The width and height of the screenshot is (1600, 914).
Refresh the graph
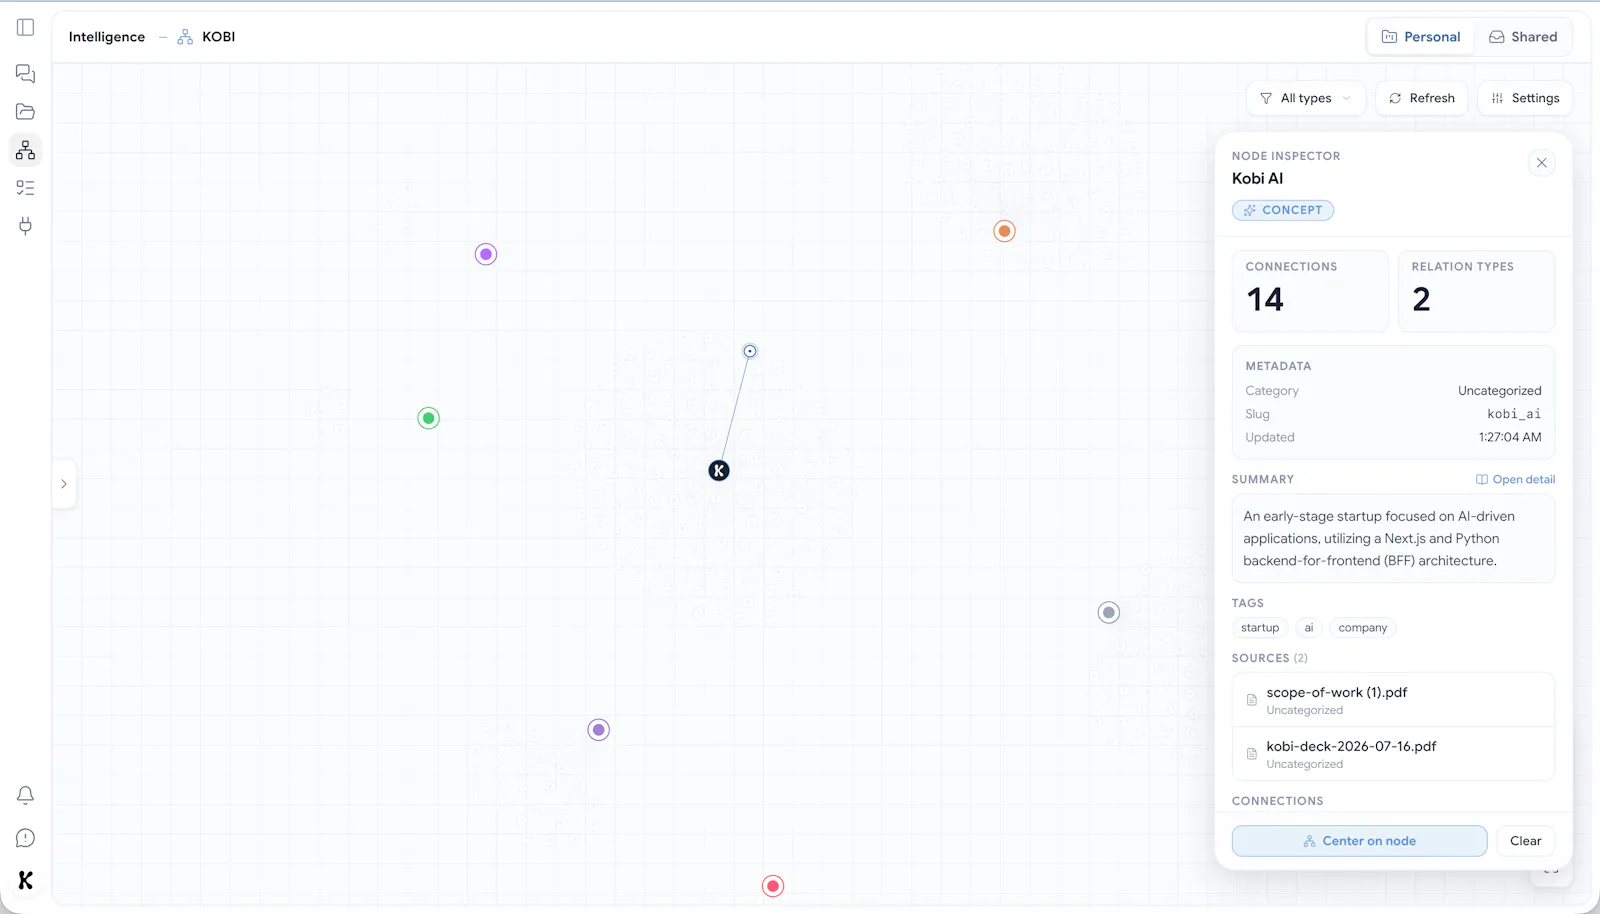(1422, 98)
